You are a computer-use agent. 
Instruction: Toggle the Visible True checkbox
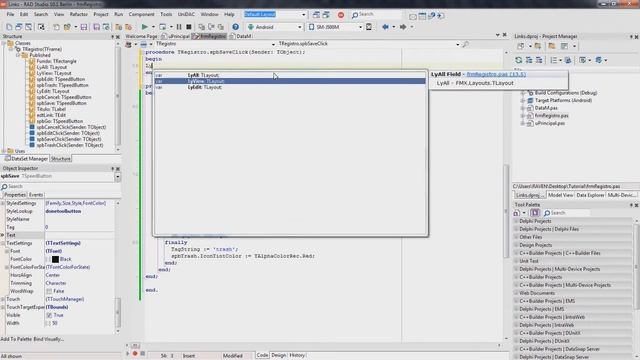49,315
